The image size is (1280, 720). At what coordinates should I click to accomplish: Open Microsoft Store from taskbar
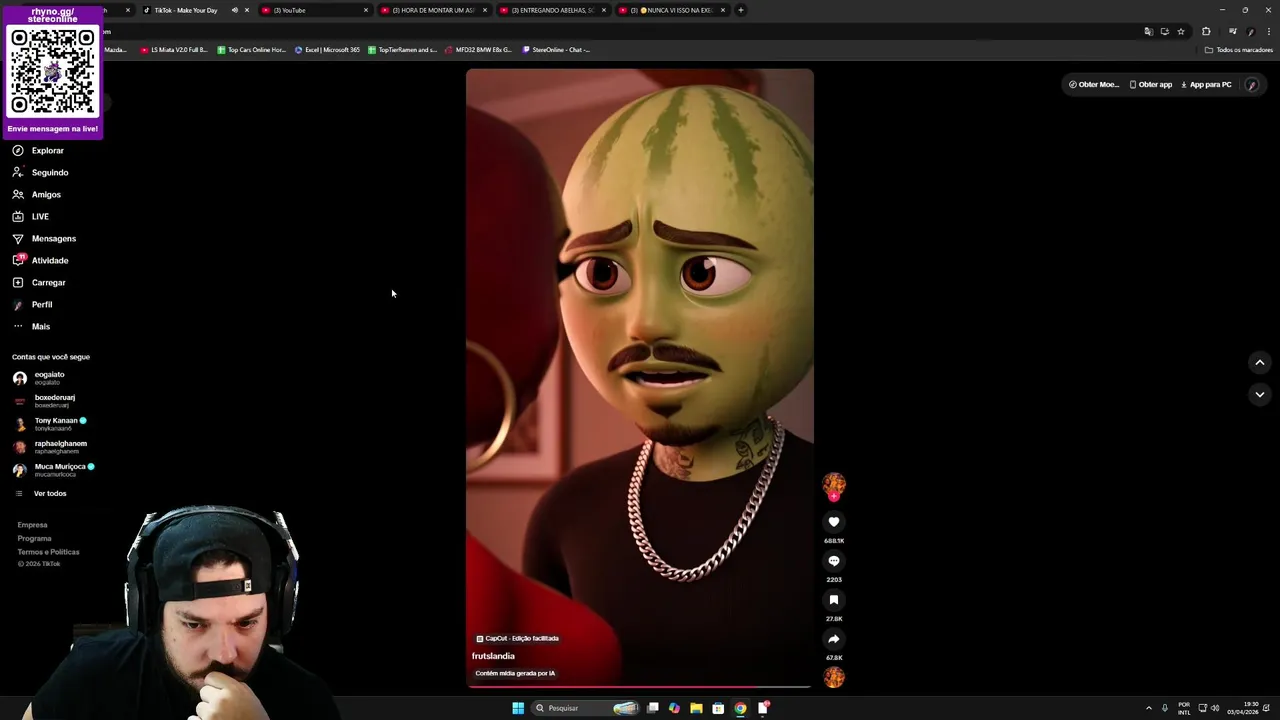[x=718, y=708]
